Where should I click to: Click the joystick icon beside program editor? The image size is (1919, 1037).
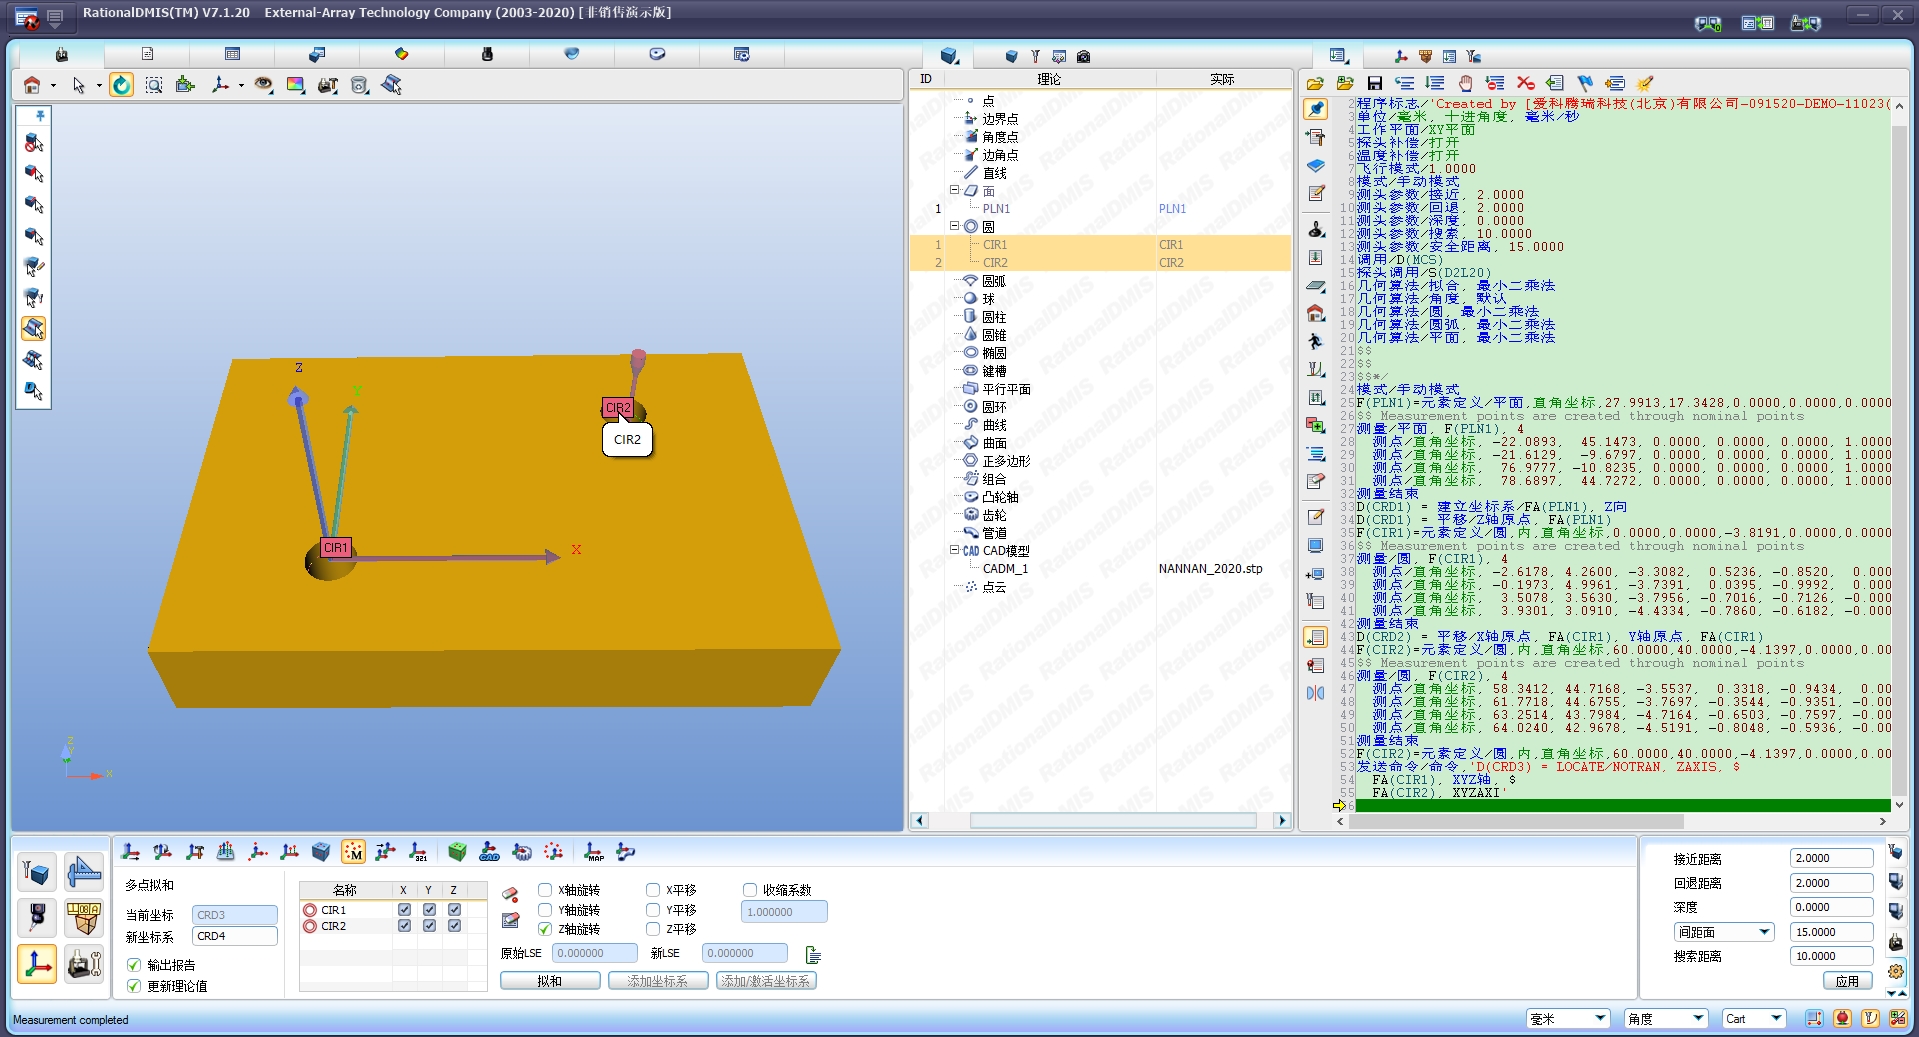(1316, 230)
